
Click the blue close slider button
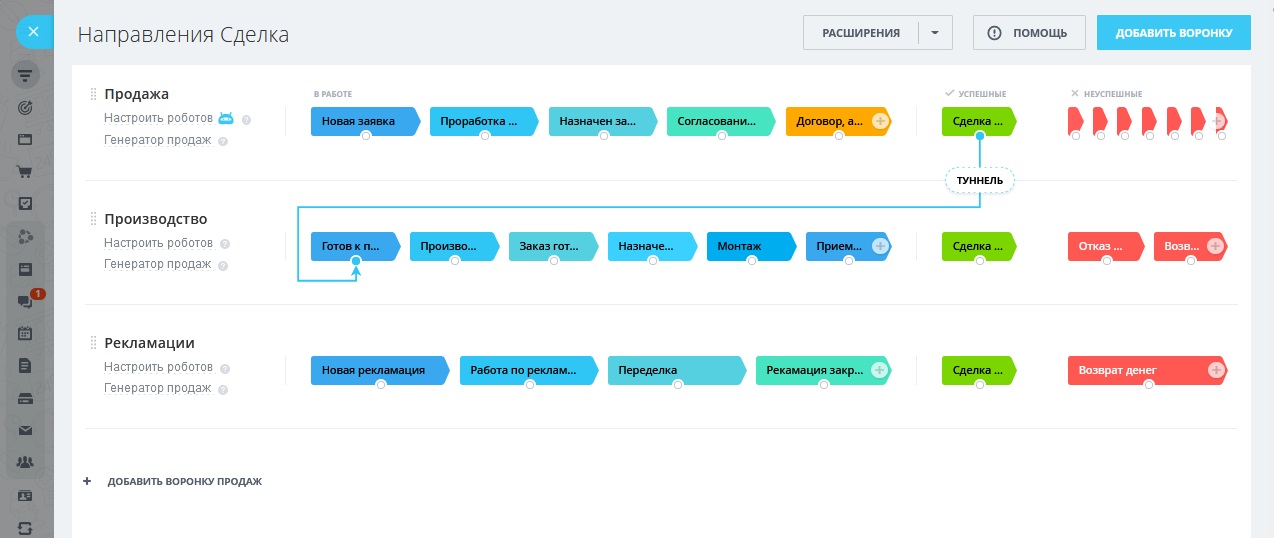33,32
